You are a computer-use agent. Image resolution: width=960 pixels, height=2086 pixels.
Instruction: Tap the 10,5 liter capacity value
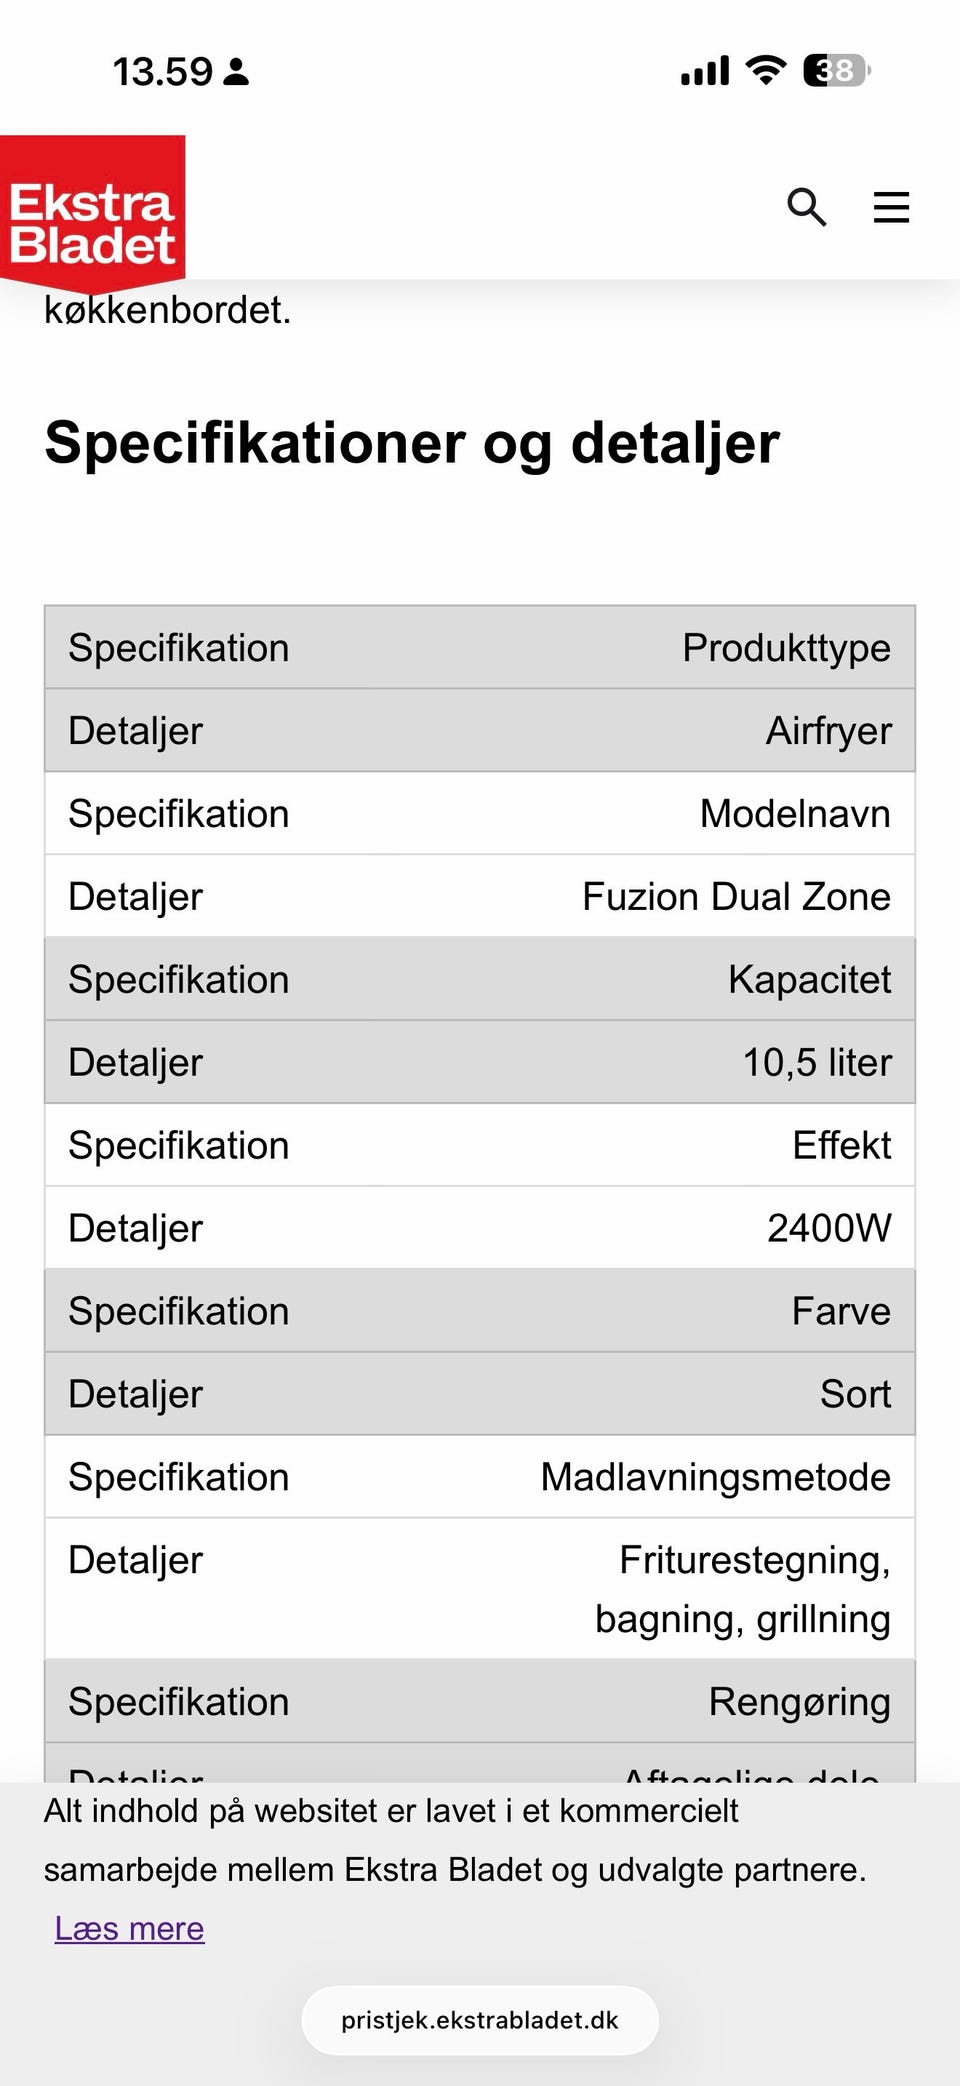816,1063
